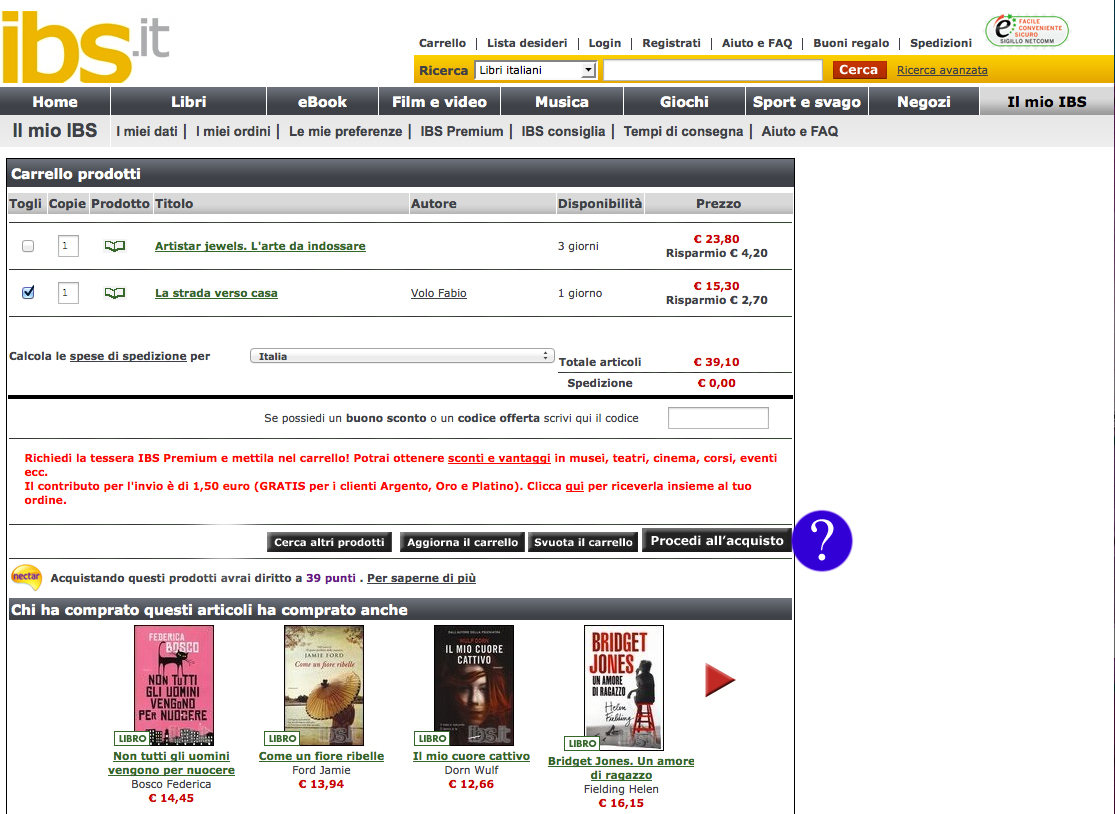Click Il mio cuore cattivo book cover
Image resolution: width=1115 pixels, height=814 pixels.
[x=474, y=685]
